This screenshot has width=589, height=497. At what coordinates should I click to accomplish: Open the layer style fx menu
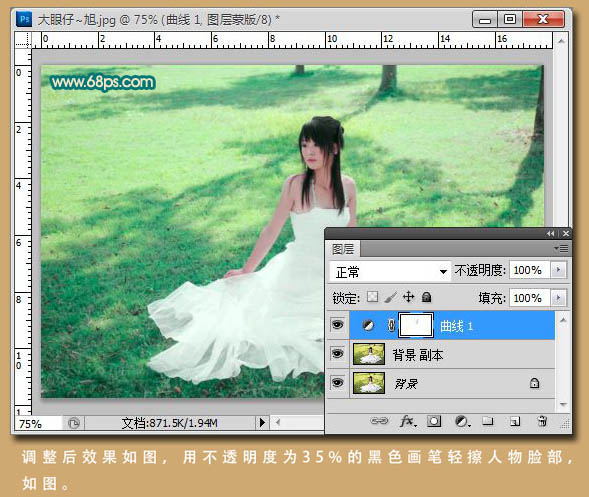click(x=408, y=421)
